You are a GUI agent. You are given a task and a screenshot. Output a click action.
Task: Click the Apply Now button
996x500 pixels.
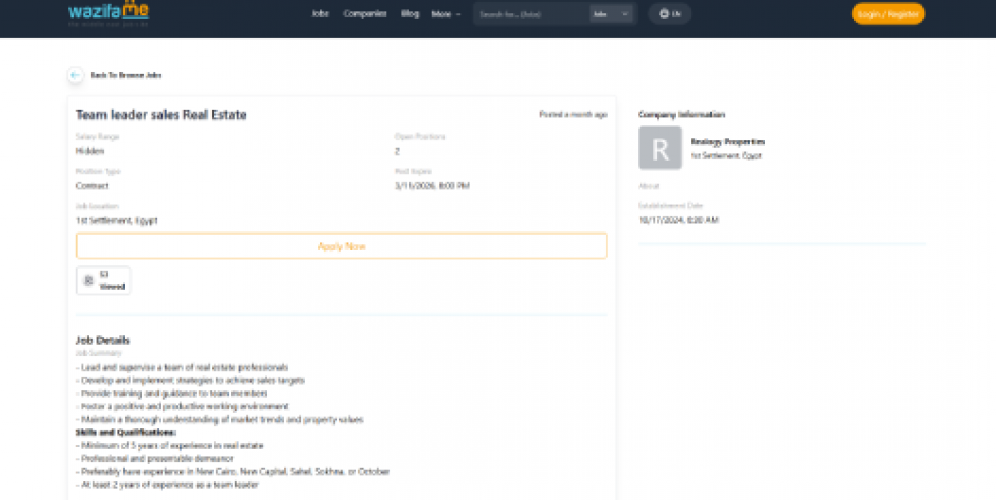pyautogui.click(x=342, y=246)
